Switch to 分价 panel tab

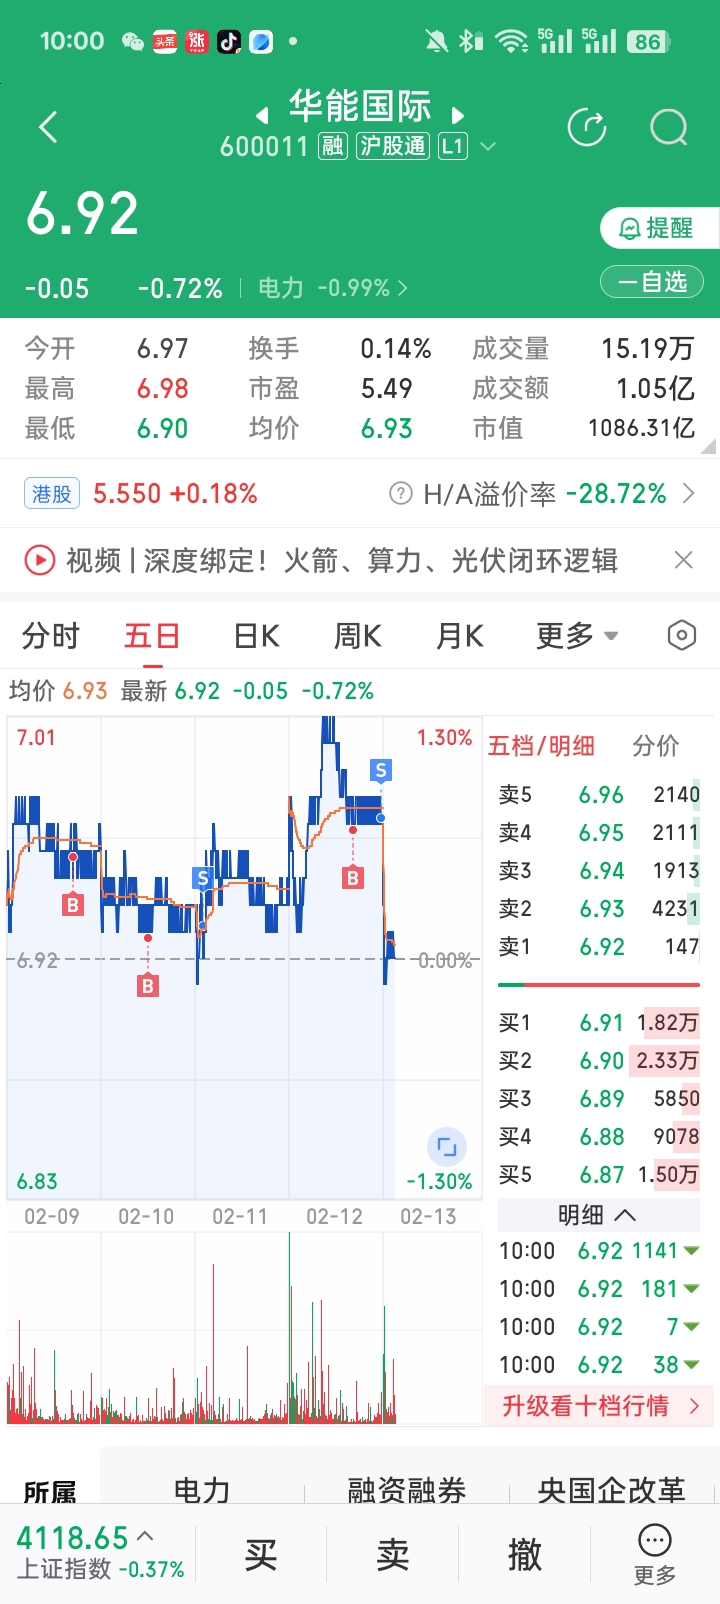[x=656, y=746]
